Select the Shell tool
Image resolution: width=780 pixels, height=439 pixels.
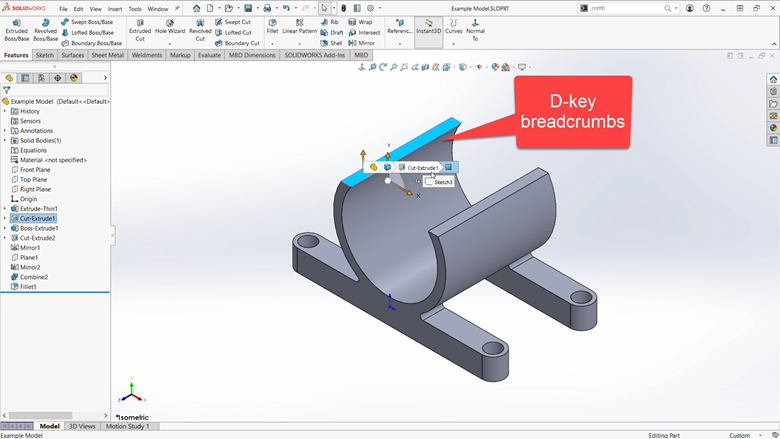click(x=331, y=43)
